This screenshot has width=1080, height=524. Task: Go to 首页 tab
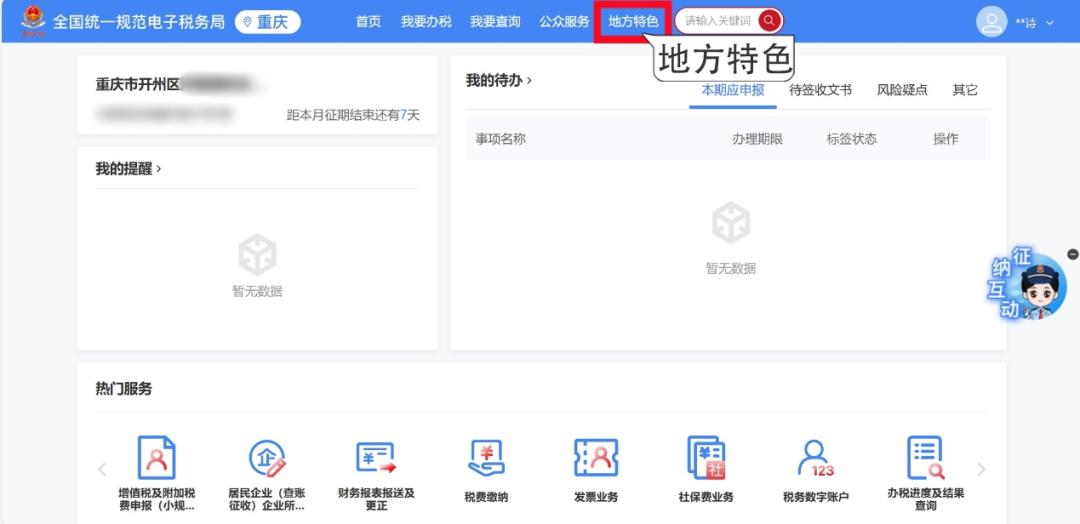368,22
